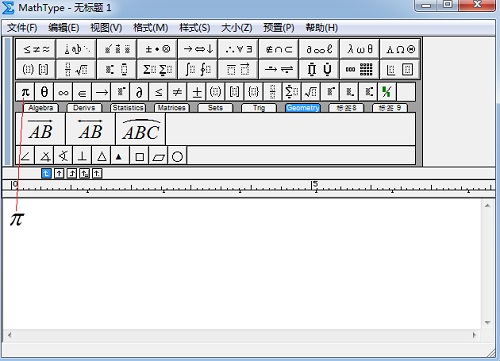Viewport: 500px width, 361px height.
Task: Insert the filled black triangle symbol
Action: pyautogui.click(x=119, y=156)
